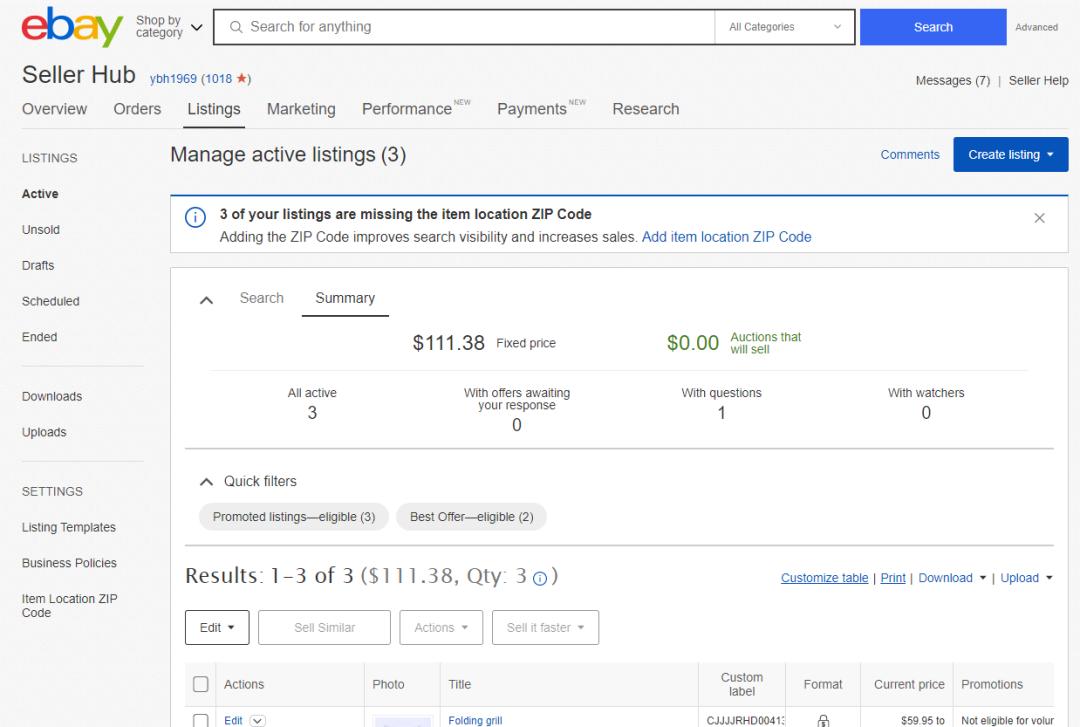The width and height of the screenshot is (1080, 727).
Task: Collapse the Quick filters section
Action: (x=207, y=481)
